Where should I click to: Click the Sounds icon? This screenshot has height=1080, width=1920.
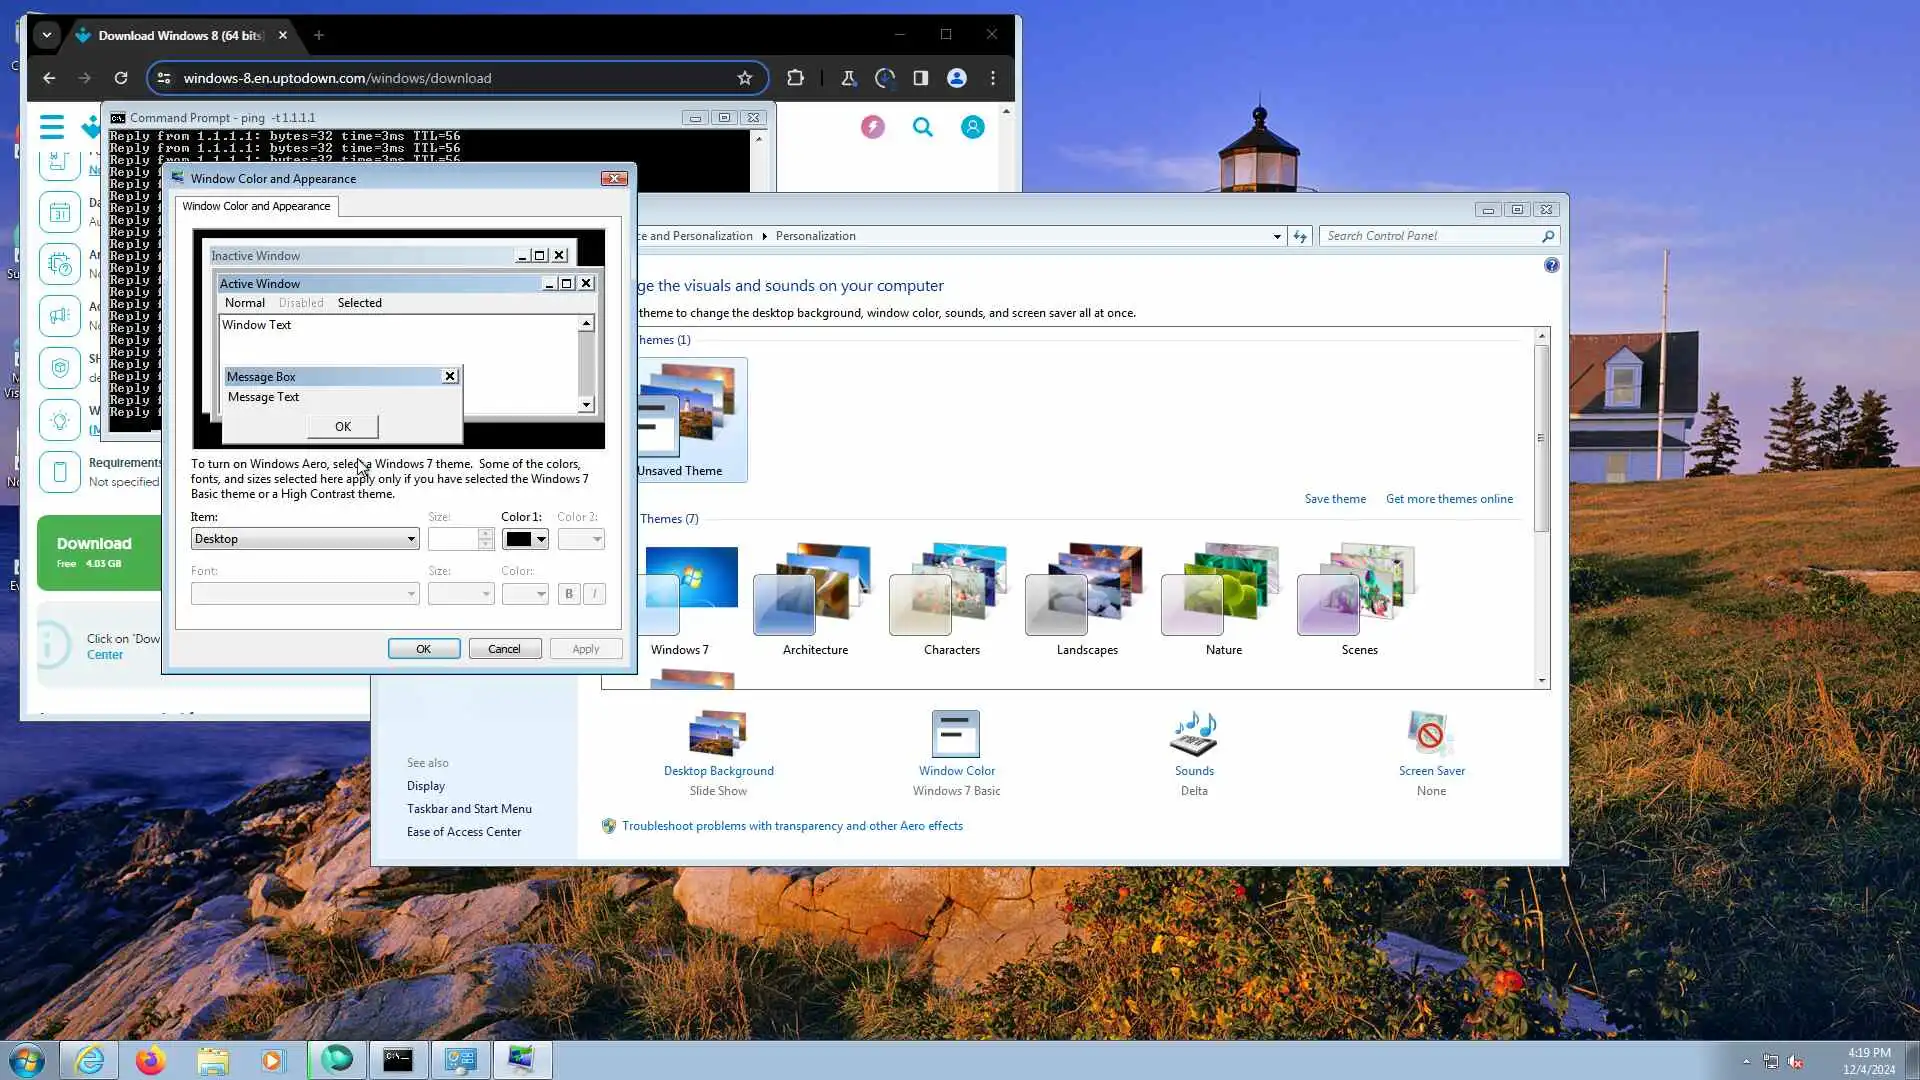[1193, 735]
